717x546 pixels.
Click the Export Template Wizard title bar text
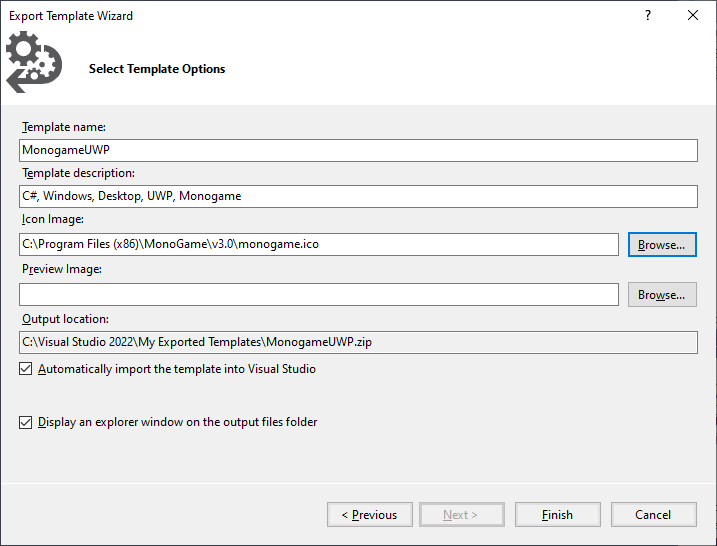[x=71, y=16]
